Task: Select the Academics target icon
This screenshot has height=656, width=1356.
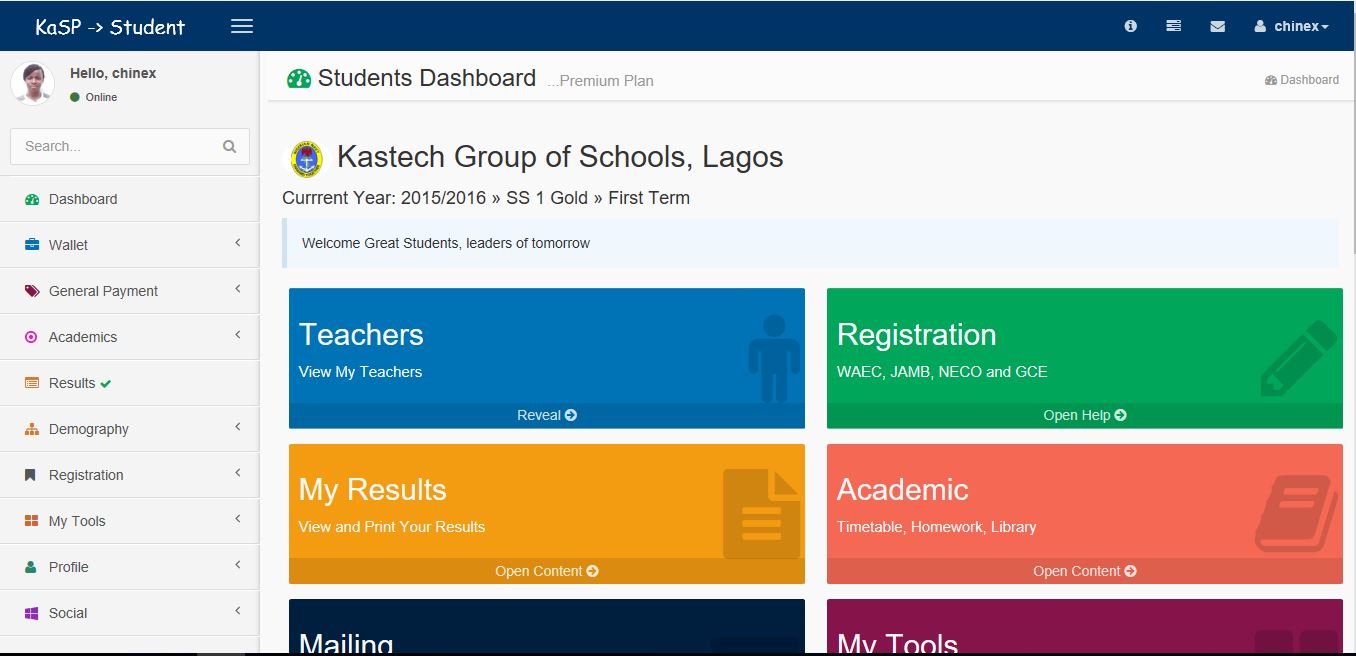Action: pyautogui.click(x=30, y=336)
